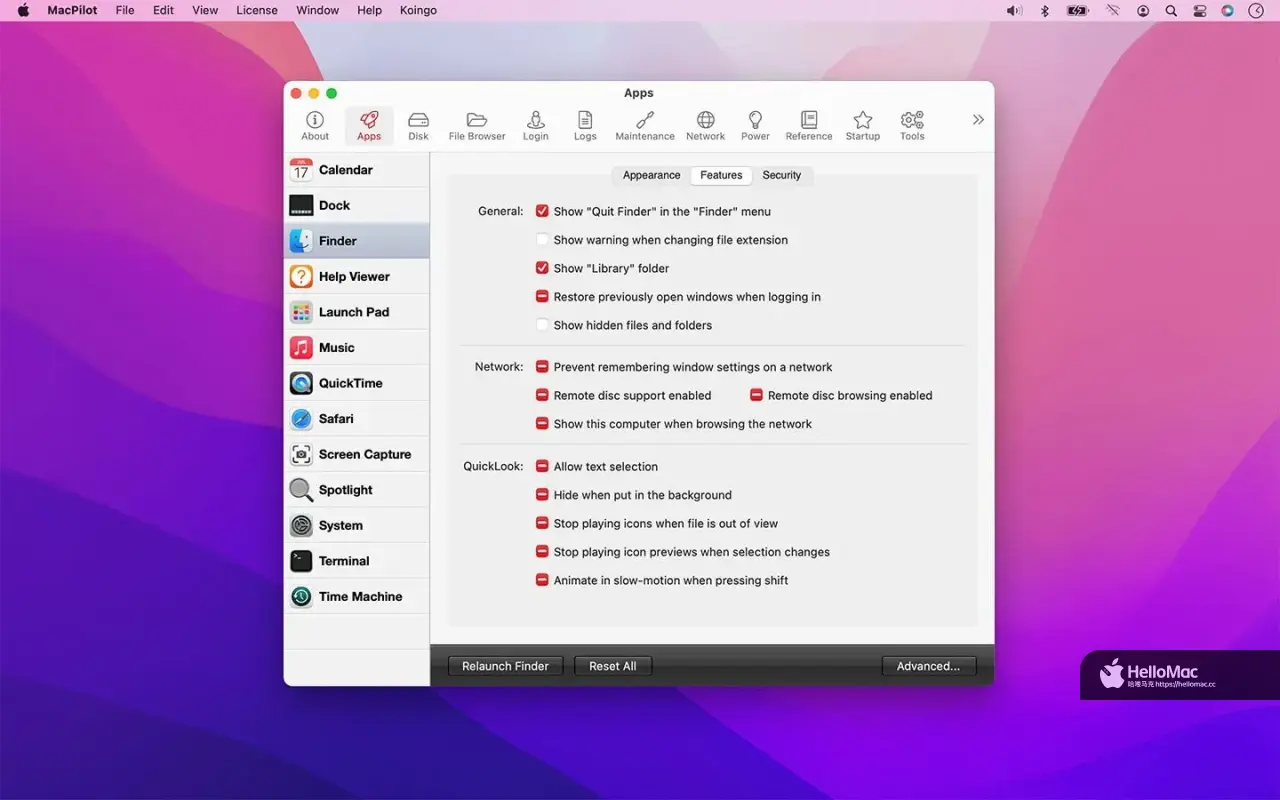Open the File Browser toolbar icon
Viewport: 1280px width, 800px height.
point(477,126)
